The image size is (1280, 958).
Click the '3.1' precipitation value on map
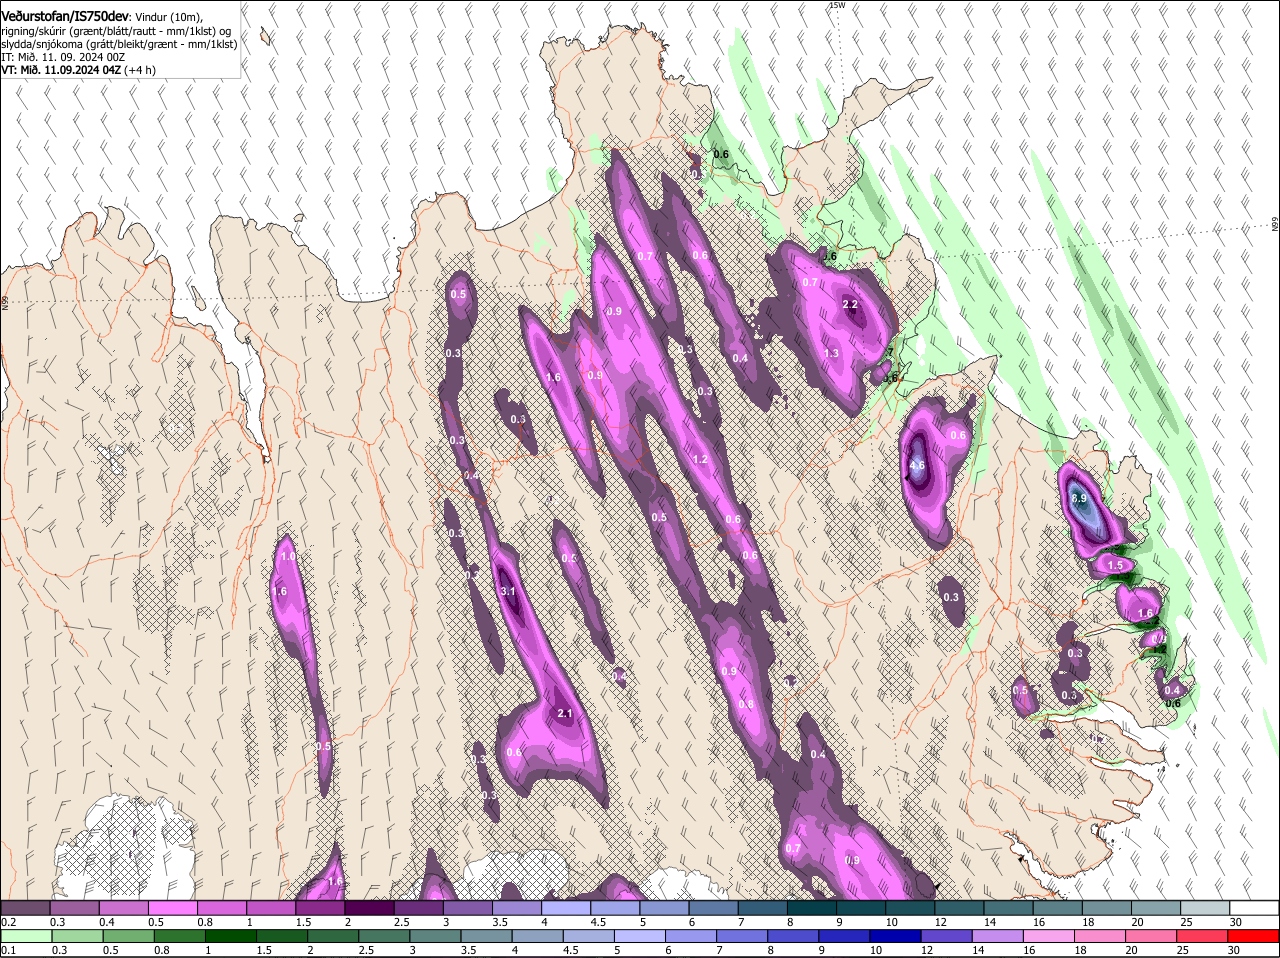tap(507, 591)
